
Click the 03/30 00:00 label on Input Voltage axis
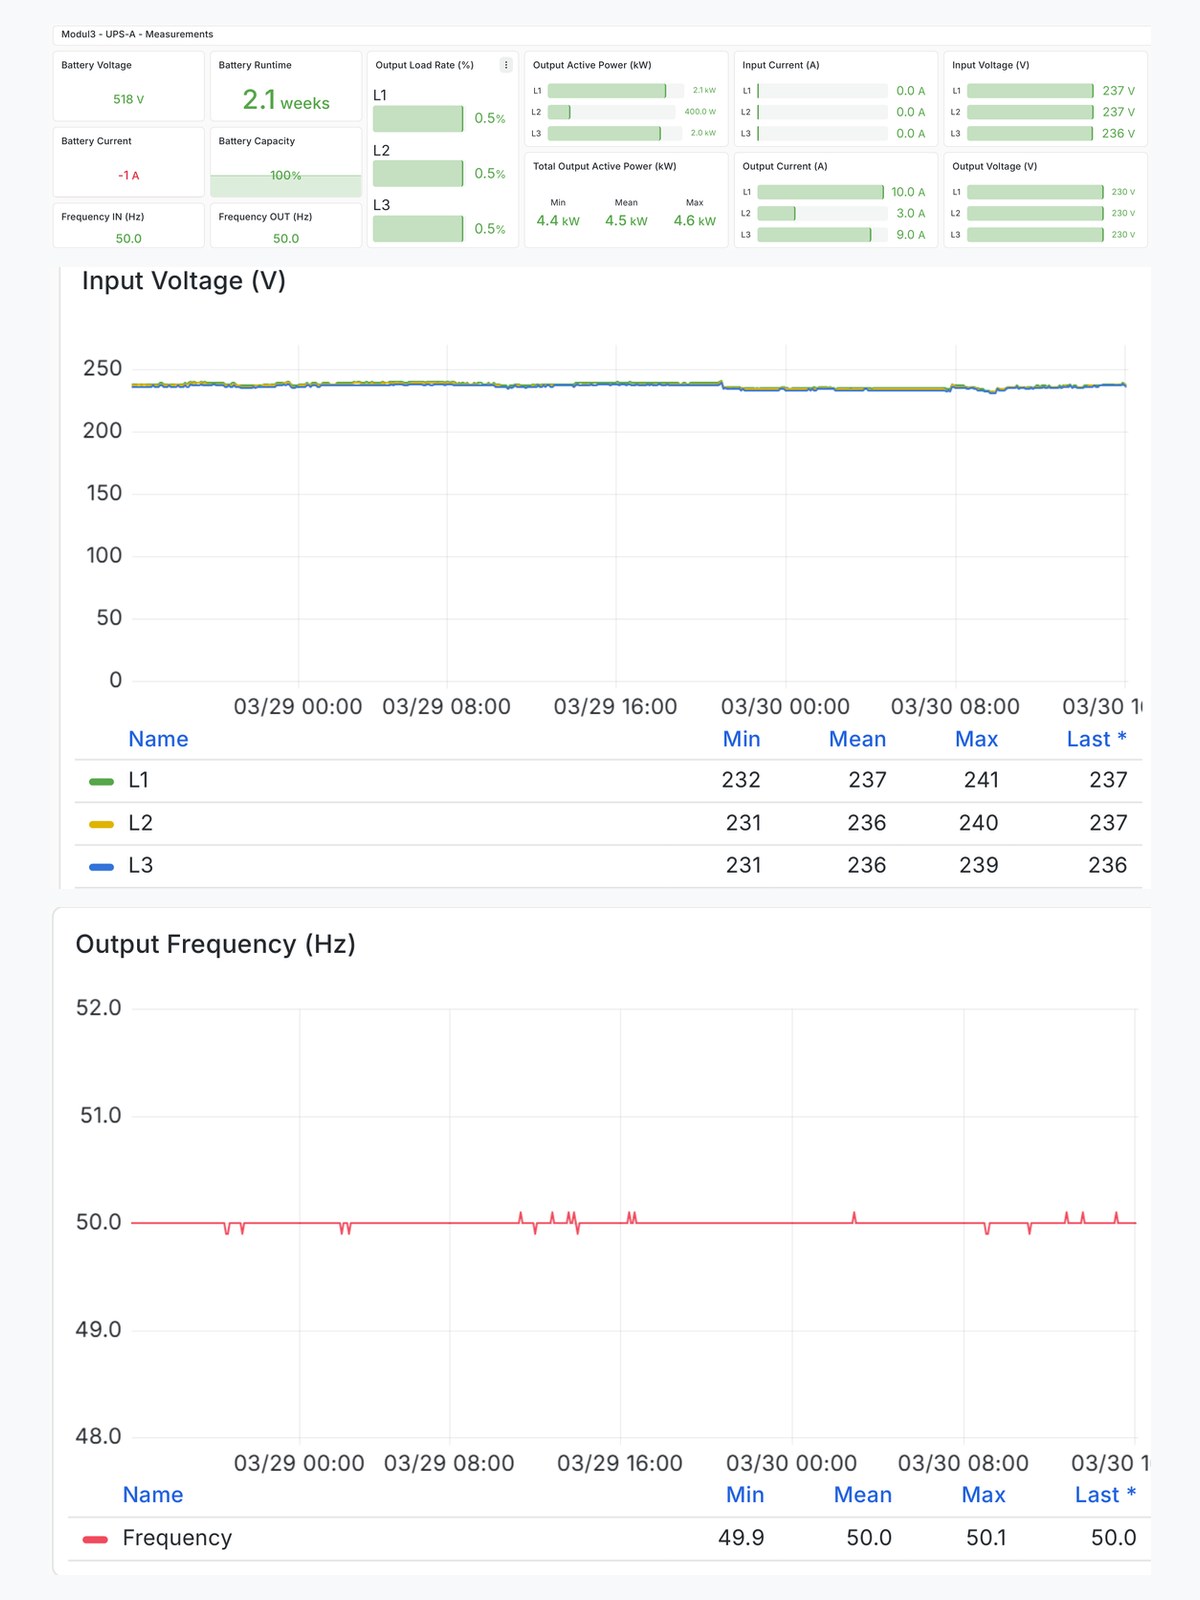785,707
